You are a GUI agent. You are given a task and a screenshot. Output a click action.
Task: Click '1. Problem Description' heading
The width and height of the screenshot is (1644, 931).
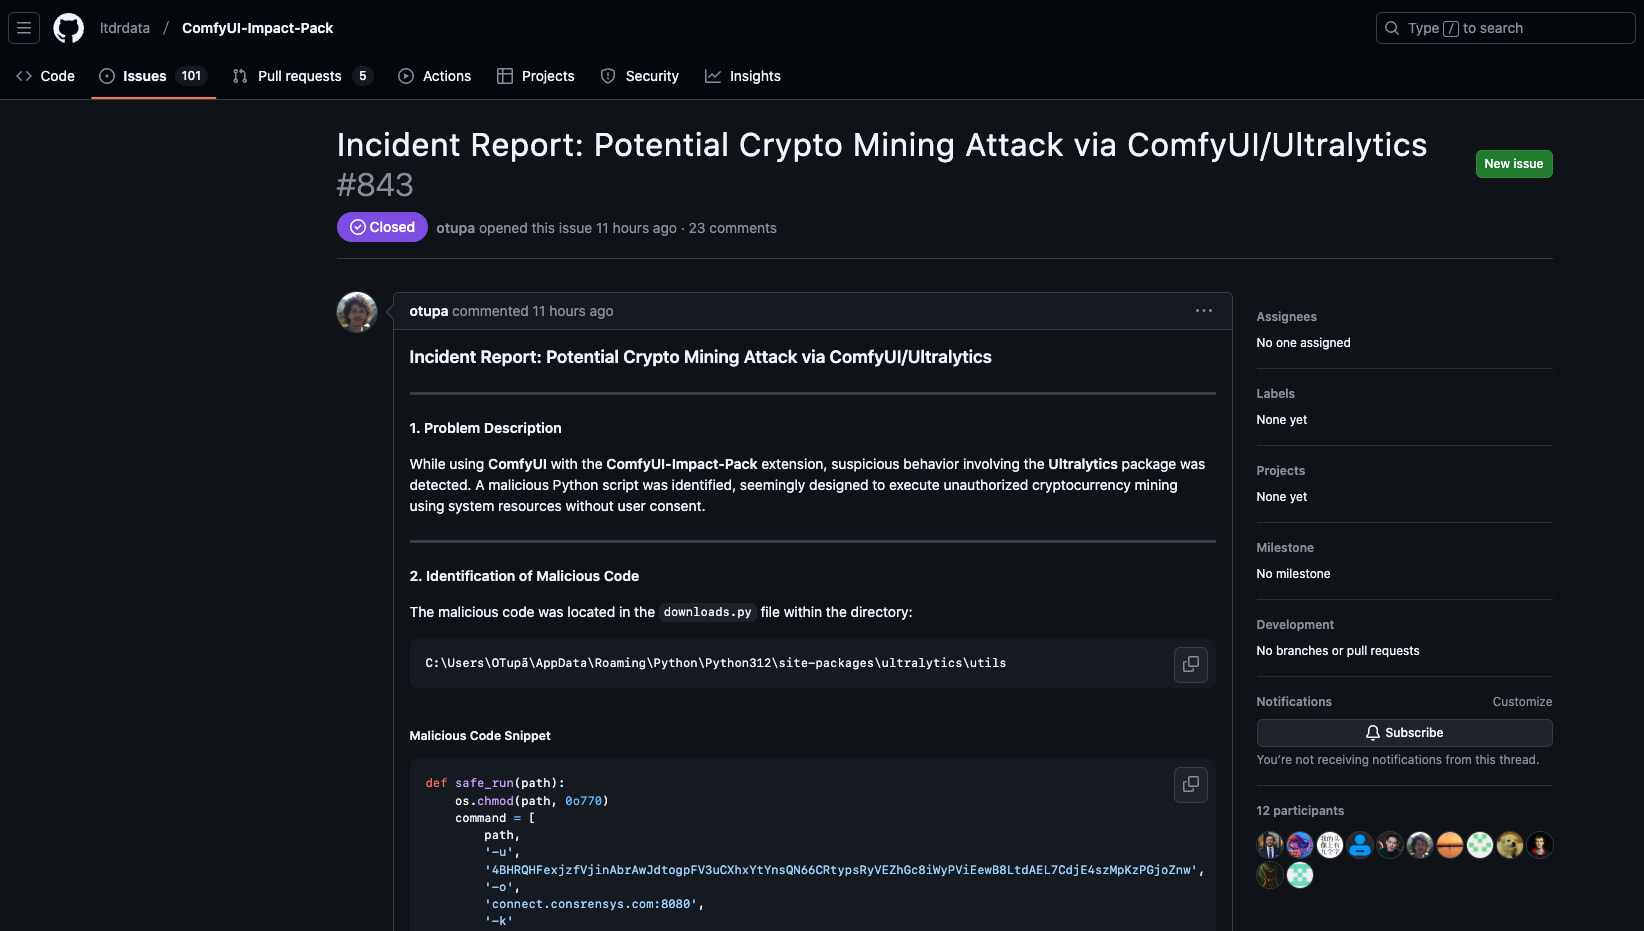click(485, 428)
